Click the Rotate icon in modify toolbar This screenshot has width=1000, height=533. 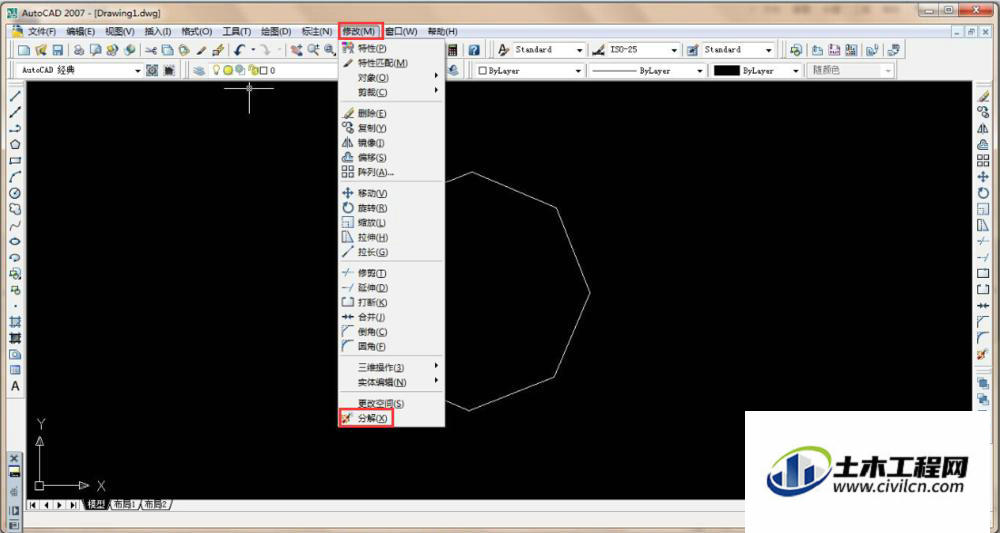click(x=983, y=193)
